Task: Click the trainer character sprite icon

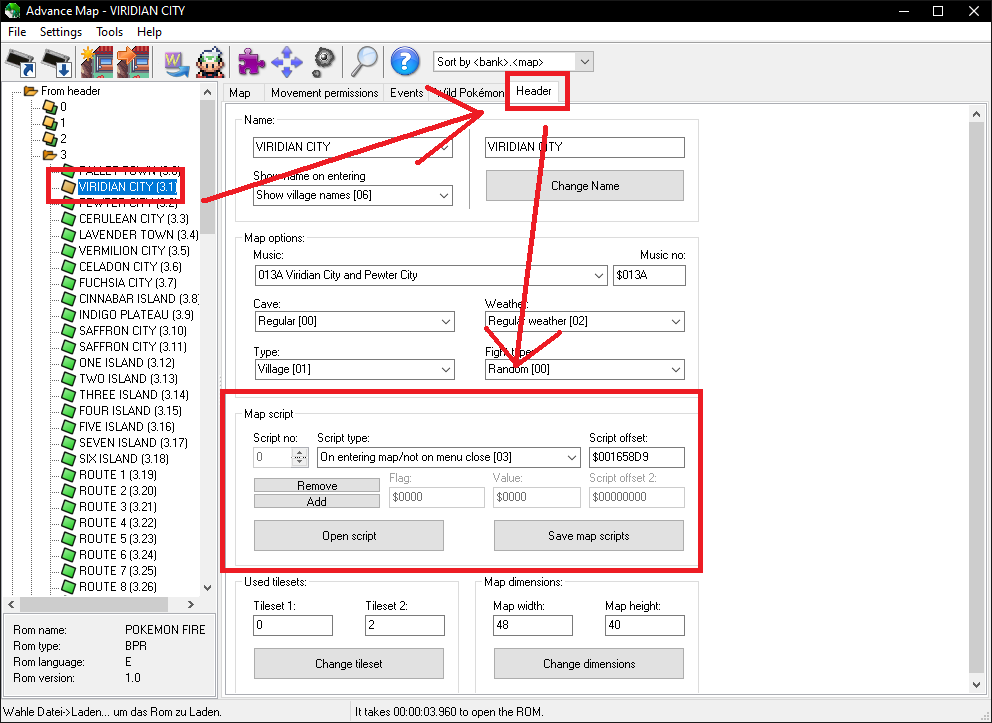Action: (x=210, y=62)
